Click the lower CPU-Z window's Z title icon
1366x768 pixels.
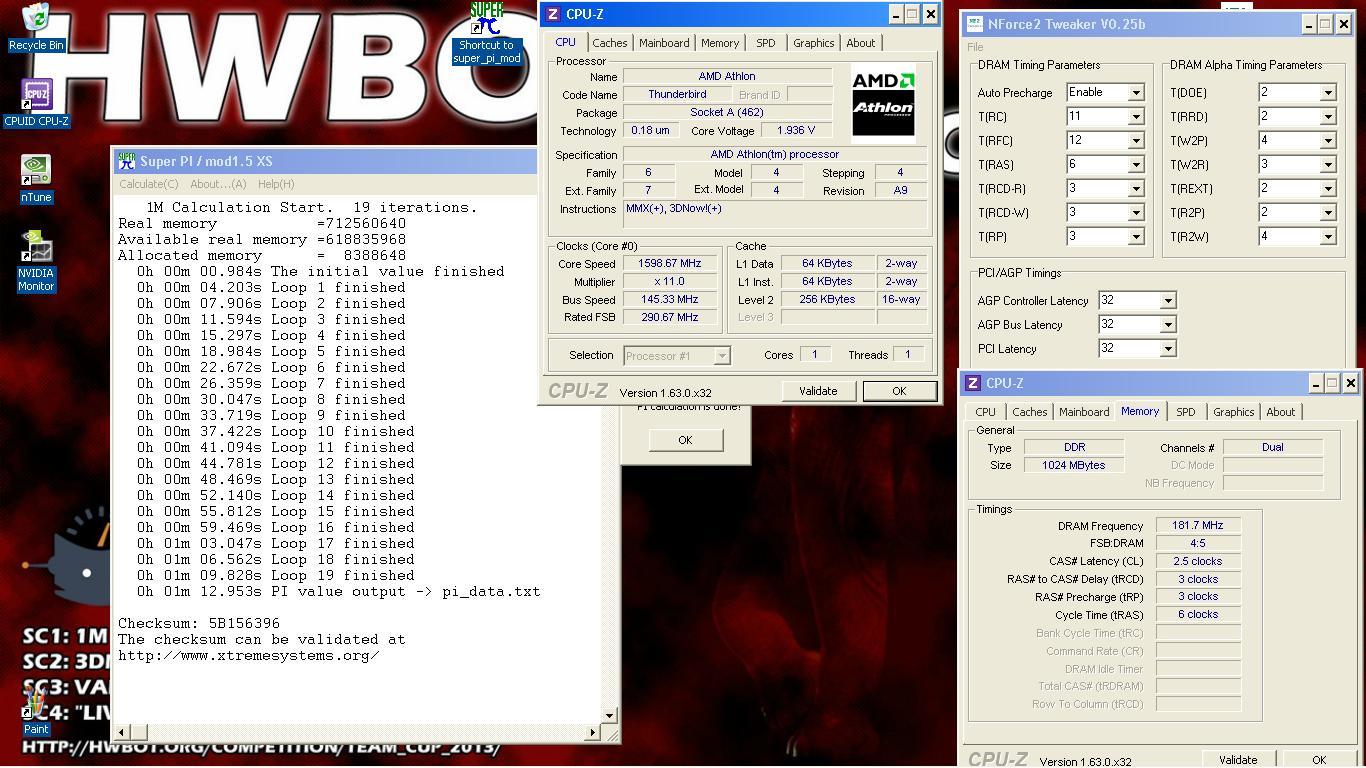[973, 383]
